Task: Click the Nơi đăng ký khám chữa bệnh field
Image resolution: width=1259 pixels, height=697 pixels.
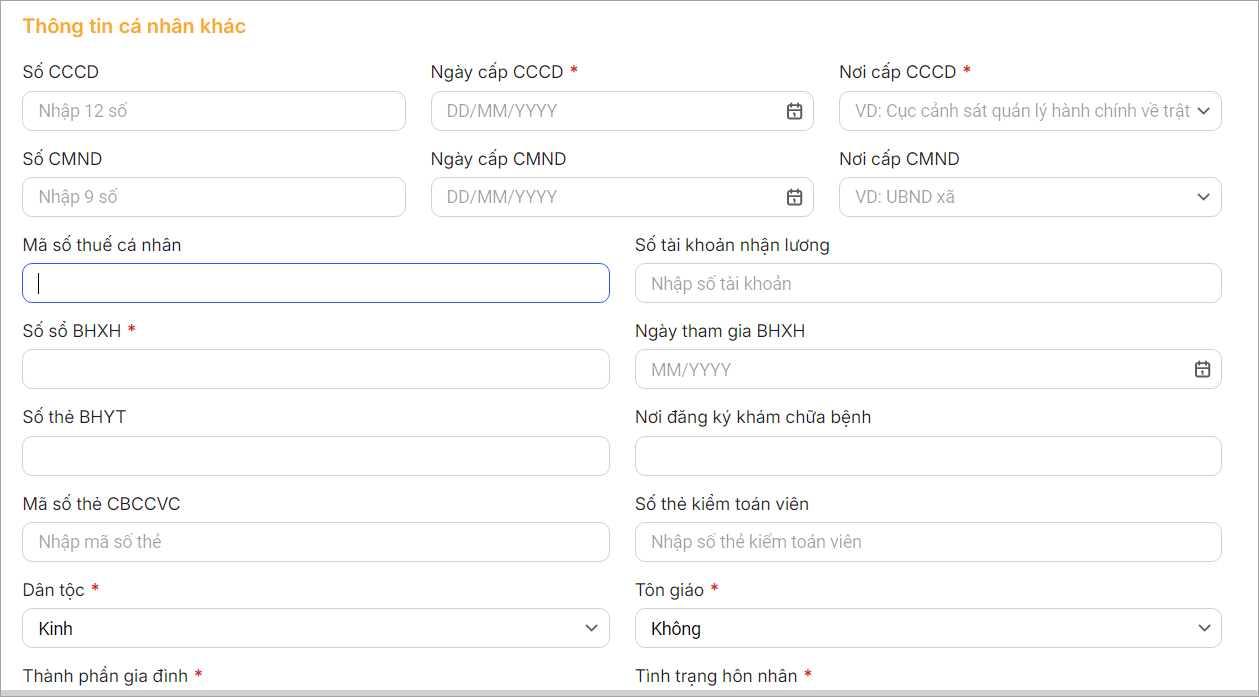Action: 927,456
